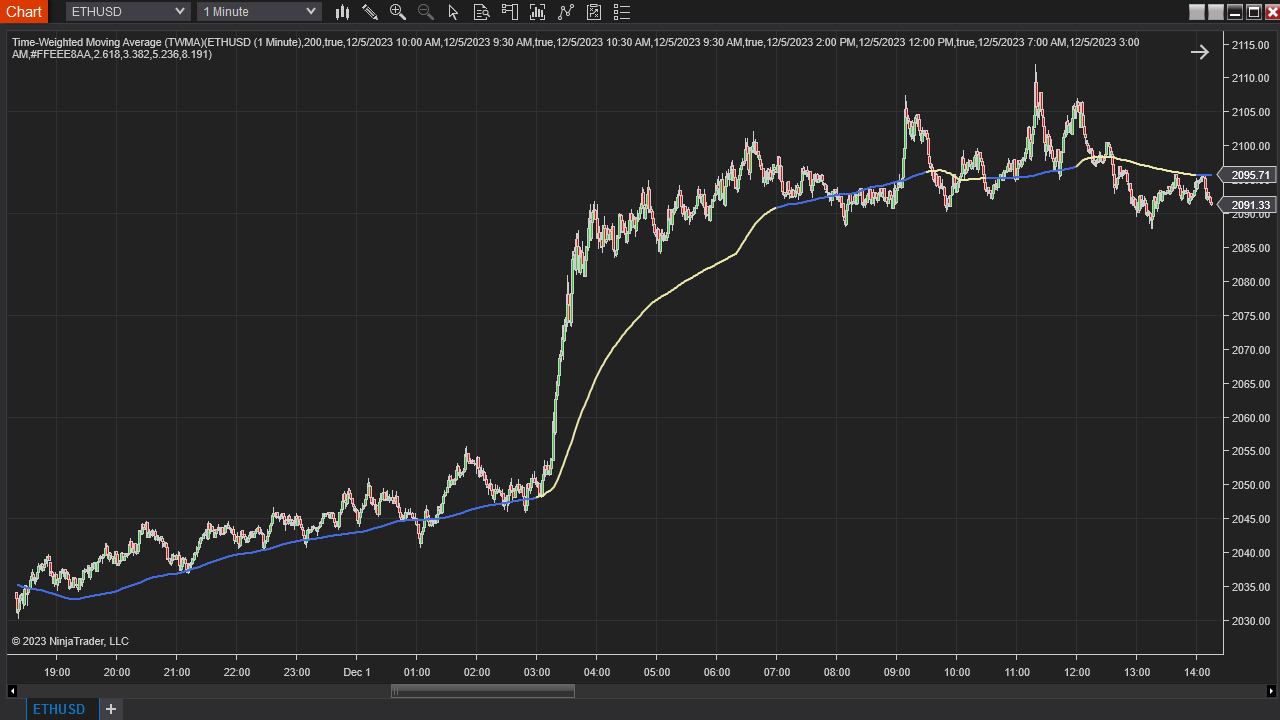
Task: Open the Data Box document-search icon
Action: (x=482, y=12)
